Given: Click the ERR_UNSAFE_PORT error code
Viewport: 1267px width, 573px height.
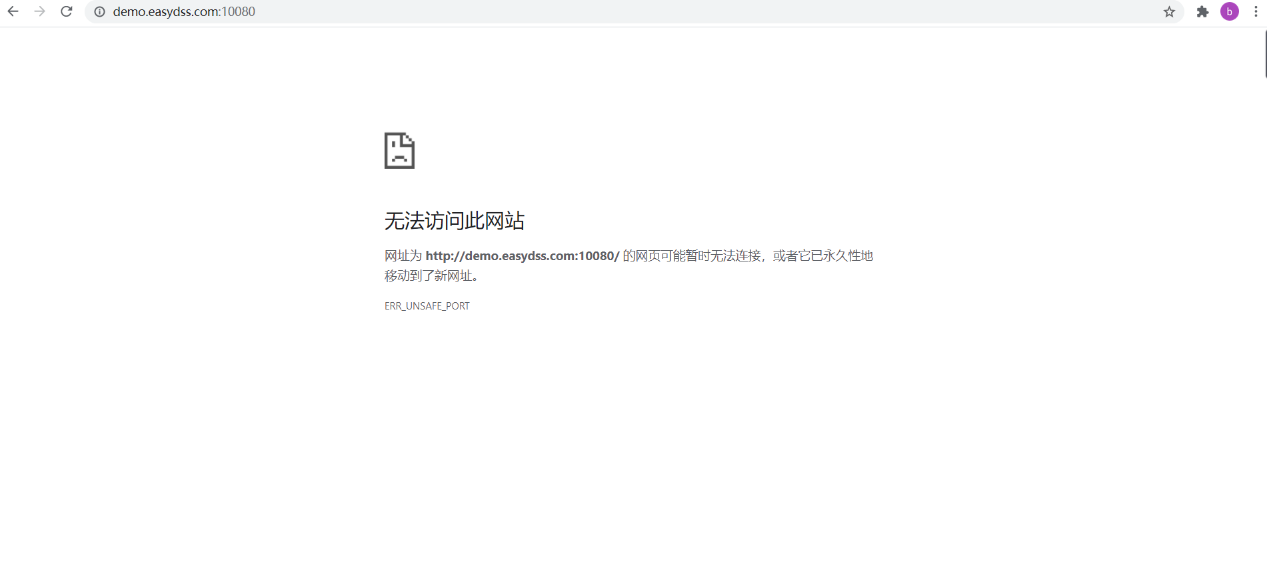Looking at the screenshot, I should tap(427, 306).
